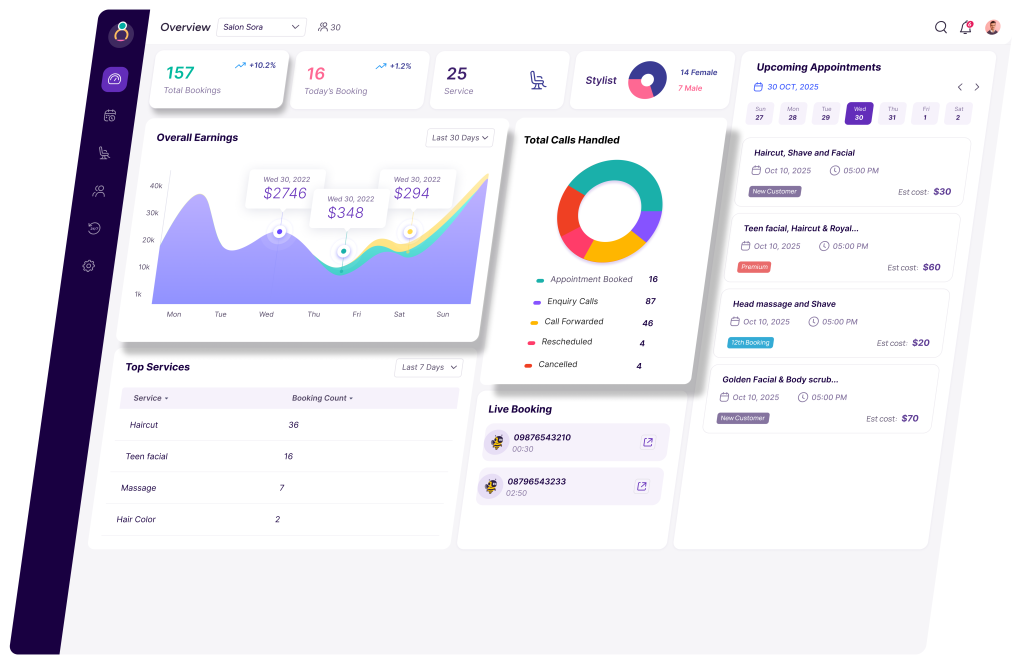Viewport: 1024px width, 664px height.
Task: Sort by Booking Count column header
Action: [322, 398]
